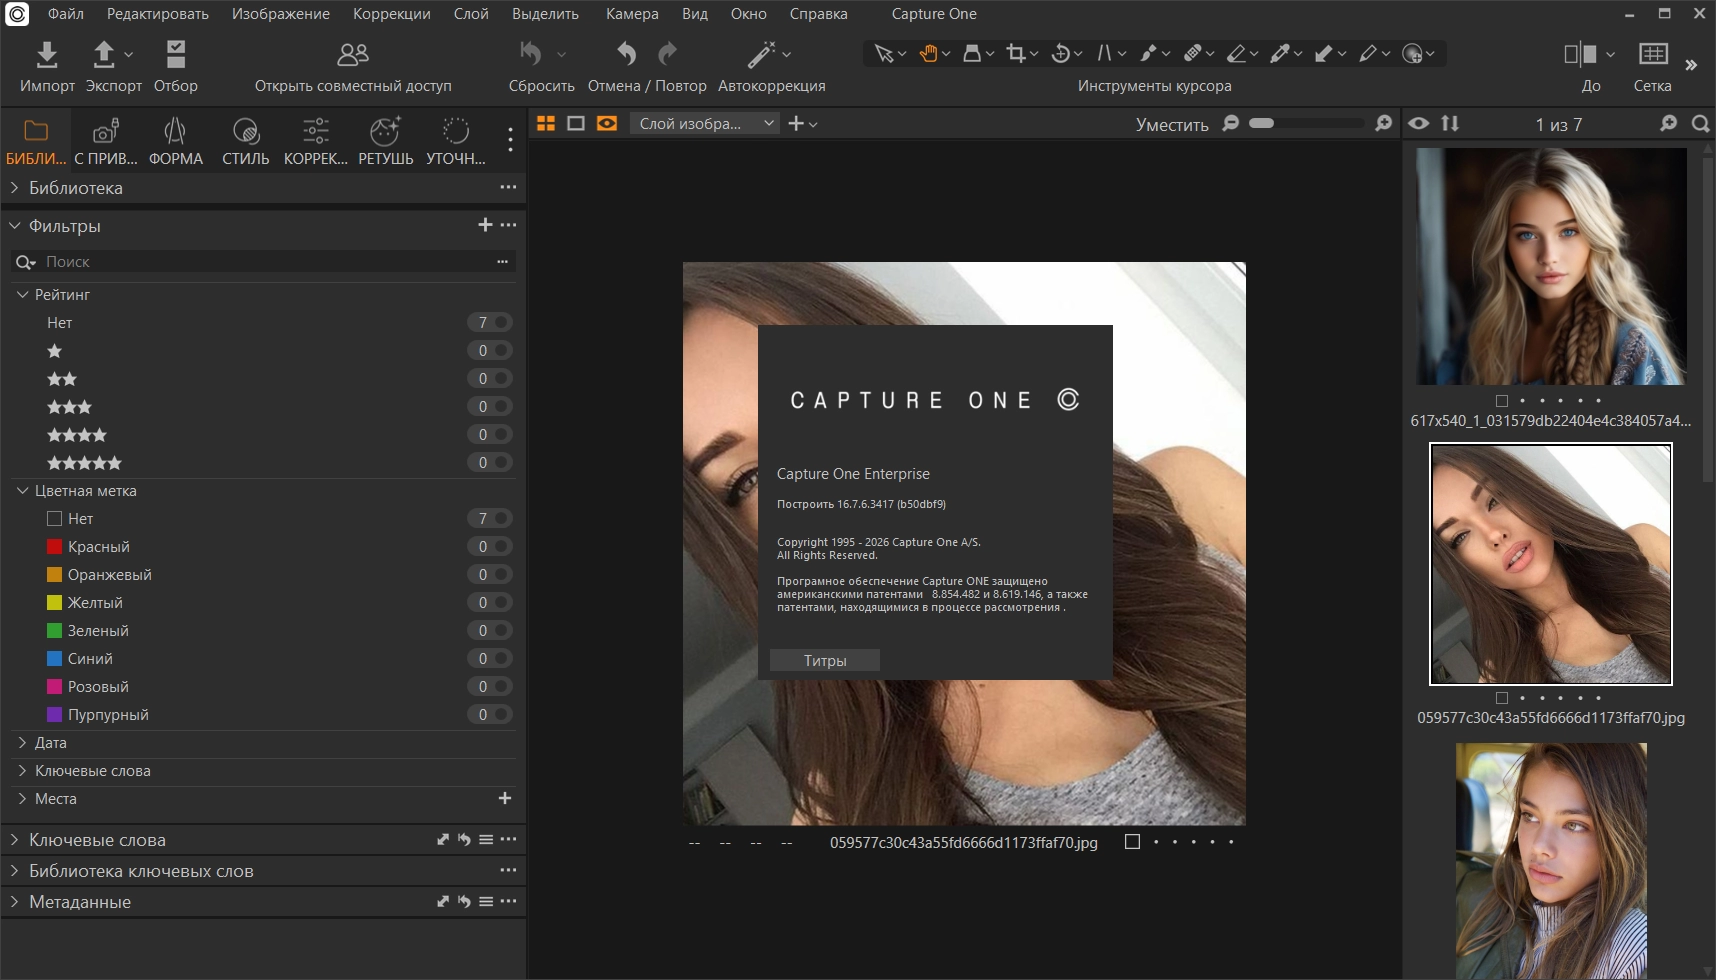Check the 'Нет' color label checkbox
Image resolution: width=1716 pixels, height=980 pixels.
[x=55, y=519]
